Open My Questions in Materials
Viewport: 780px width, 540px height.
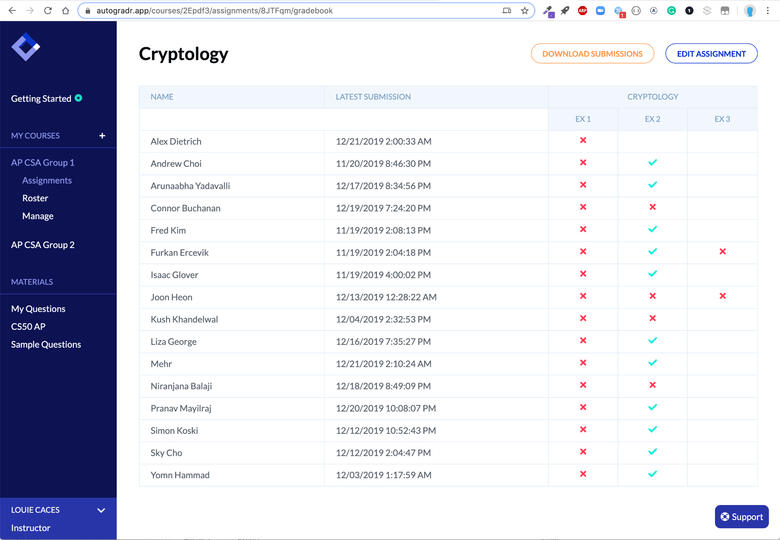(x=38, y=309)
